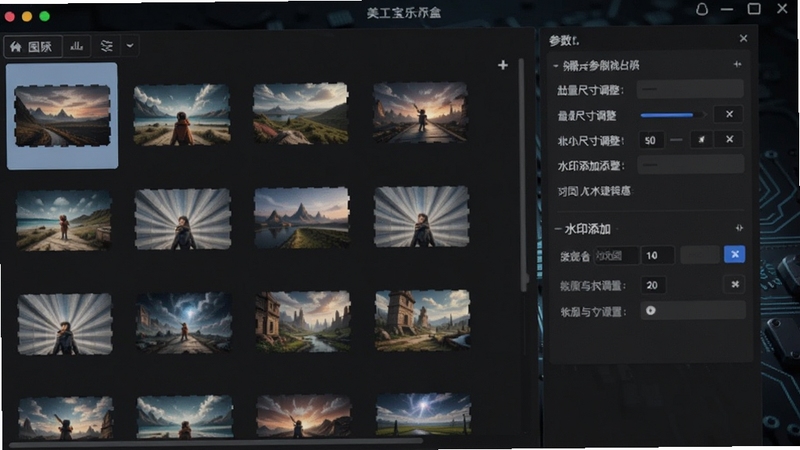Select row three first radial rays thumbnail
Image resolution: width=800 pixels, height=450 pixels.
click(65, 324)
